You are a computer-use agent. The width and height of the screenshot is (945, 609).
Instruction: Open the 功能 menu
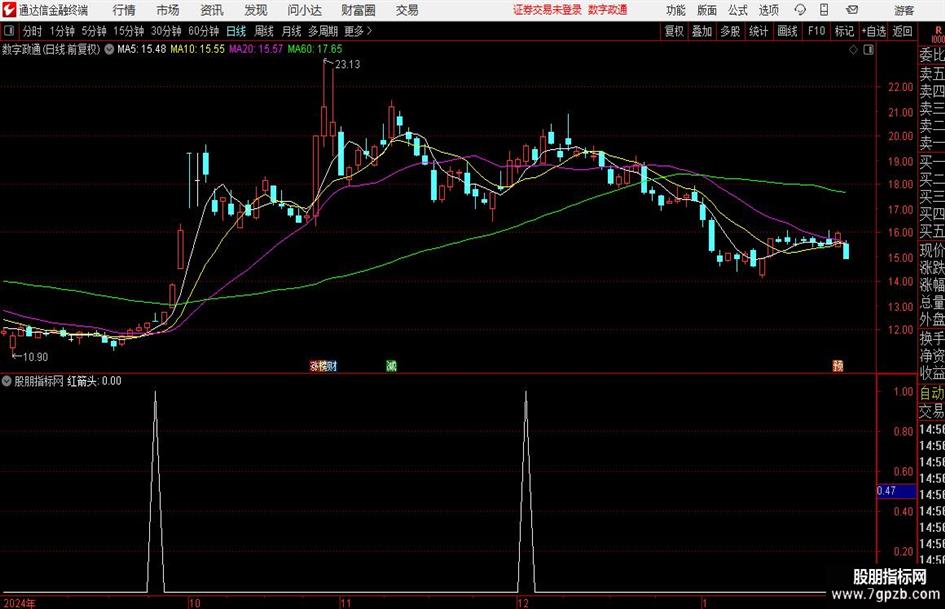pyautogui.click(x=676, y=10)
